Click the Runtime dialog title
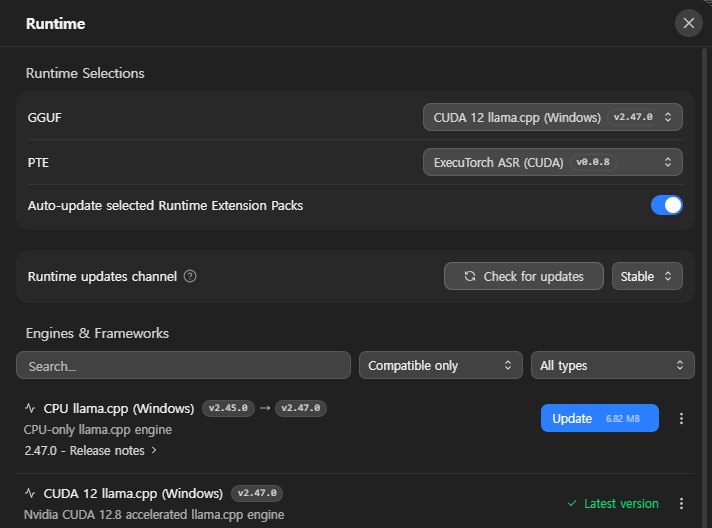This screenshot has height=528, width=712. pyautogui.click(x=55, y=24)
